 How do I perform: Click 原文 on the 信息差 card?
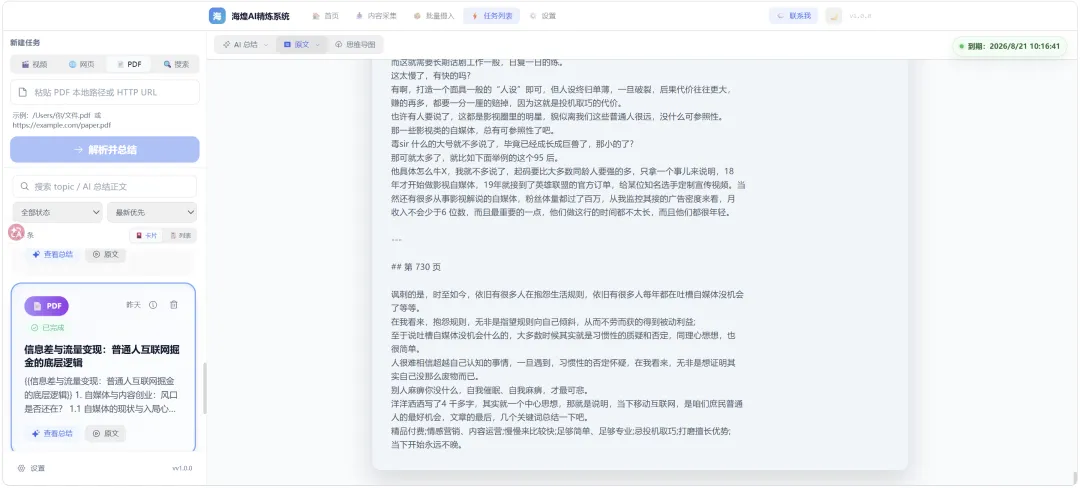pyautogui.click(x=105, y=434)
